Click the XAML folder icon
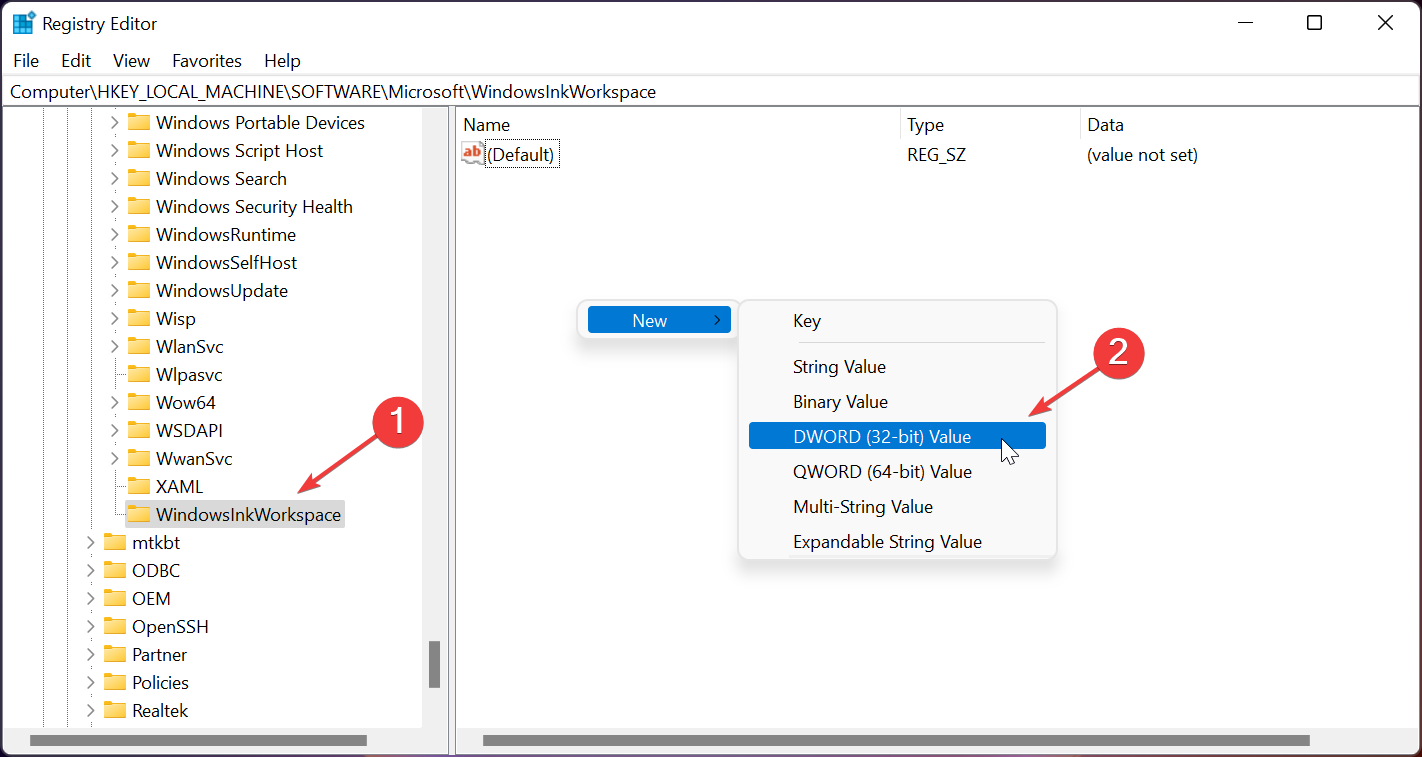 (139, 486)
